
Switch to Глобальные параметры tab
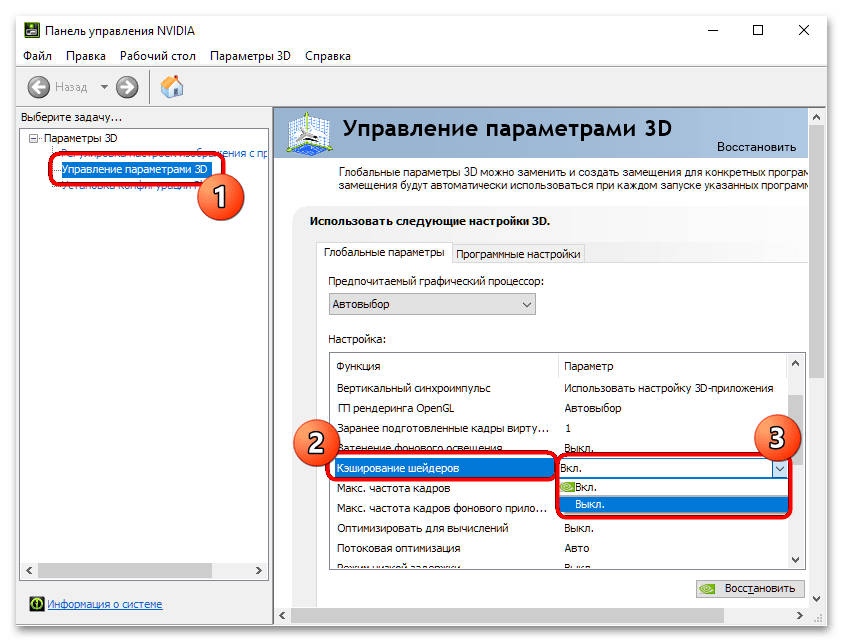pos(384,252)
